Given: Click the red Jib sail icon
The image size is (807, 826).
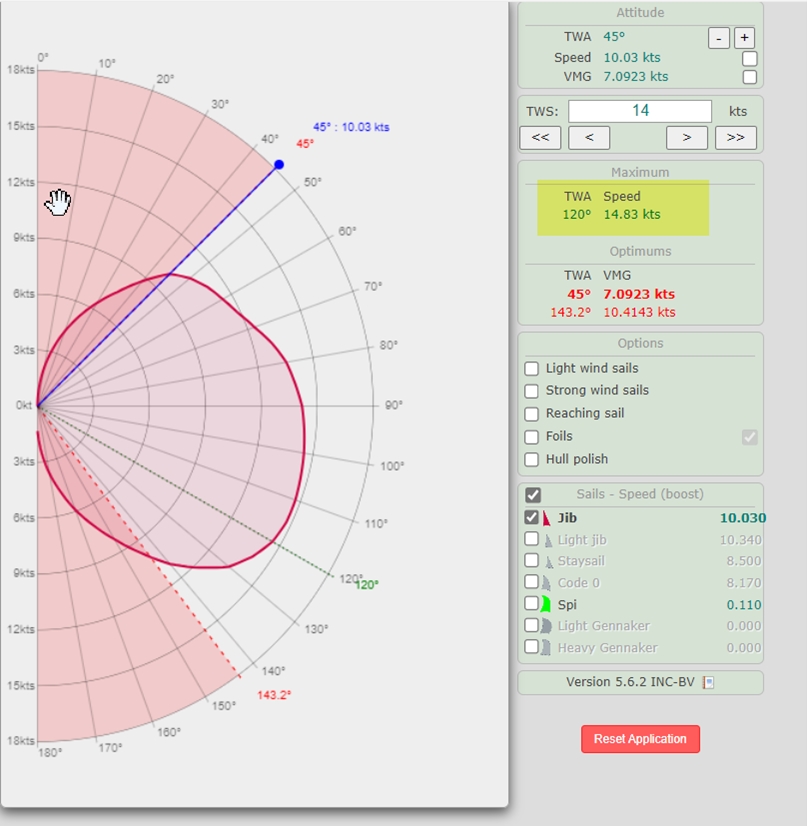Looking at the screenshot, I should (x=547, y=518).
